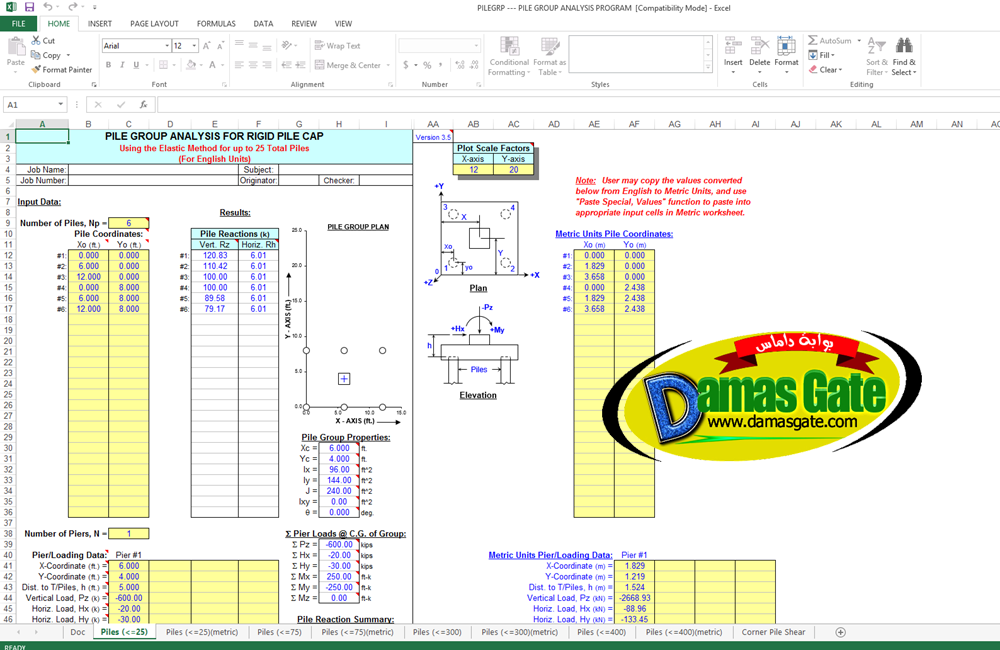Expand the Name Box dropdown
This screenshot has width=1000, height=650.
[x=61, y=105]
